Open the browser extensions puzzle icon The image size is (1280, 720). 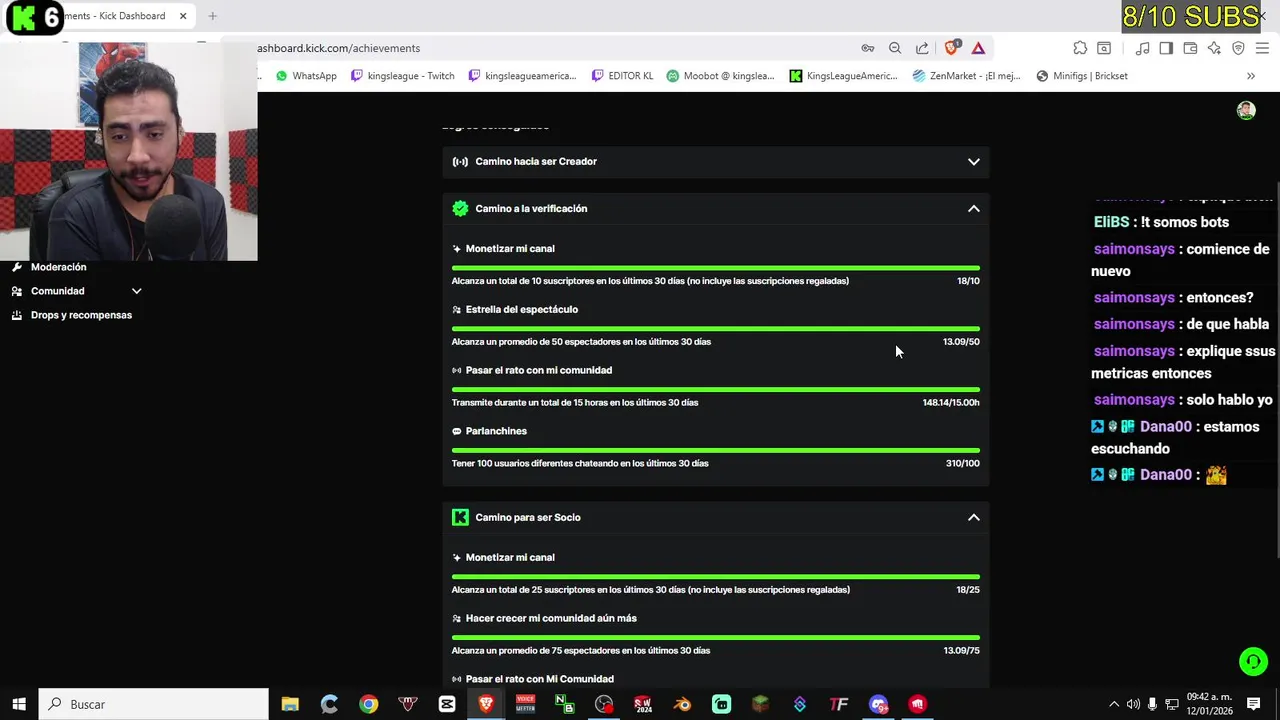tap(1080, 48)
